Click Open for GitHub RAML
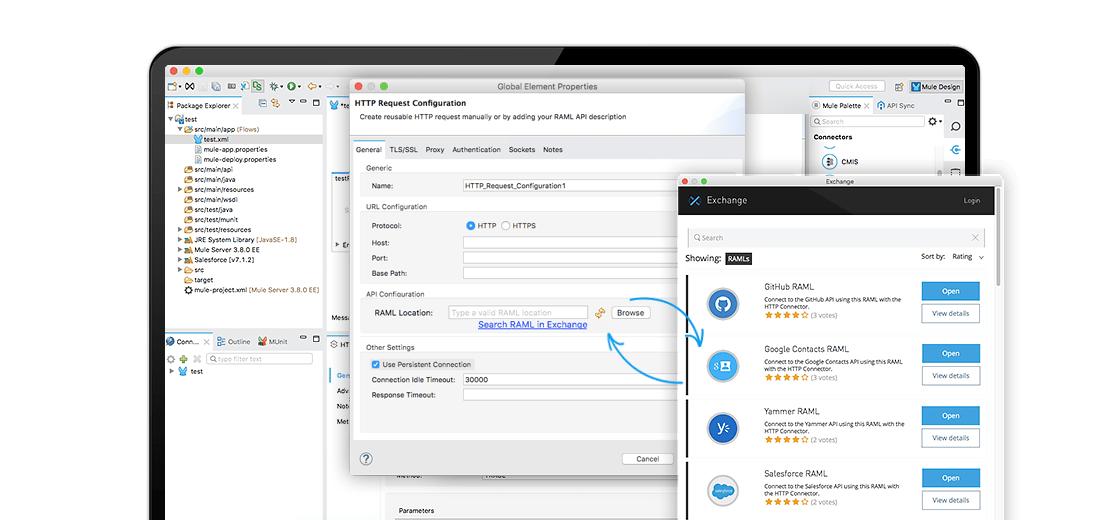The width and height of the screenshot is (1120, 520). (x=951, y=291)
